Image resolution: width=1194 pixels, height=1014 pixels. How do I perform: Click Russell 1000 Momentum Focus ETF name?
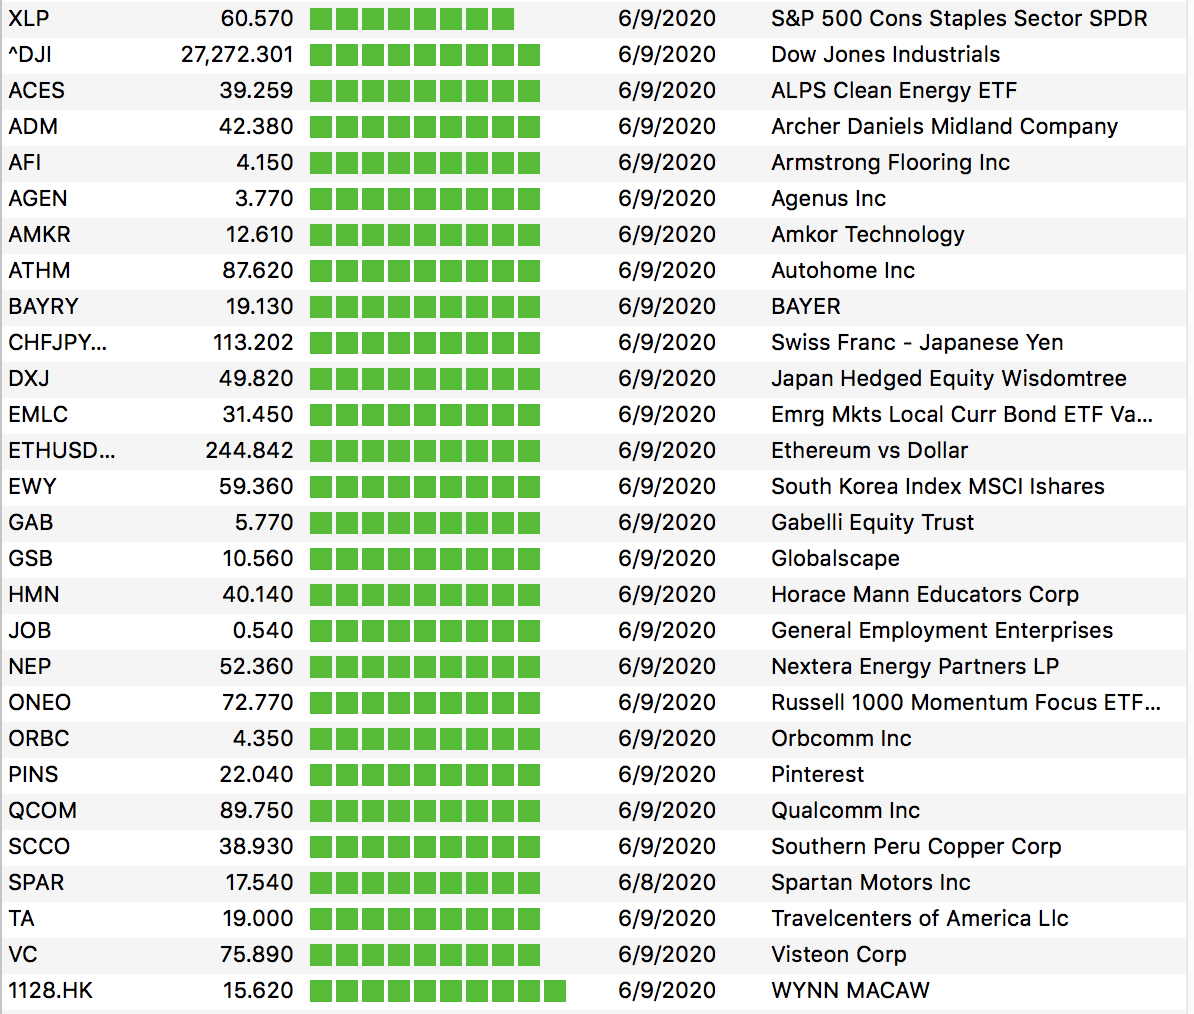(966, 703)
